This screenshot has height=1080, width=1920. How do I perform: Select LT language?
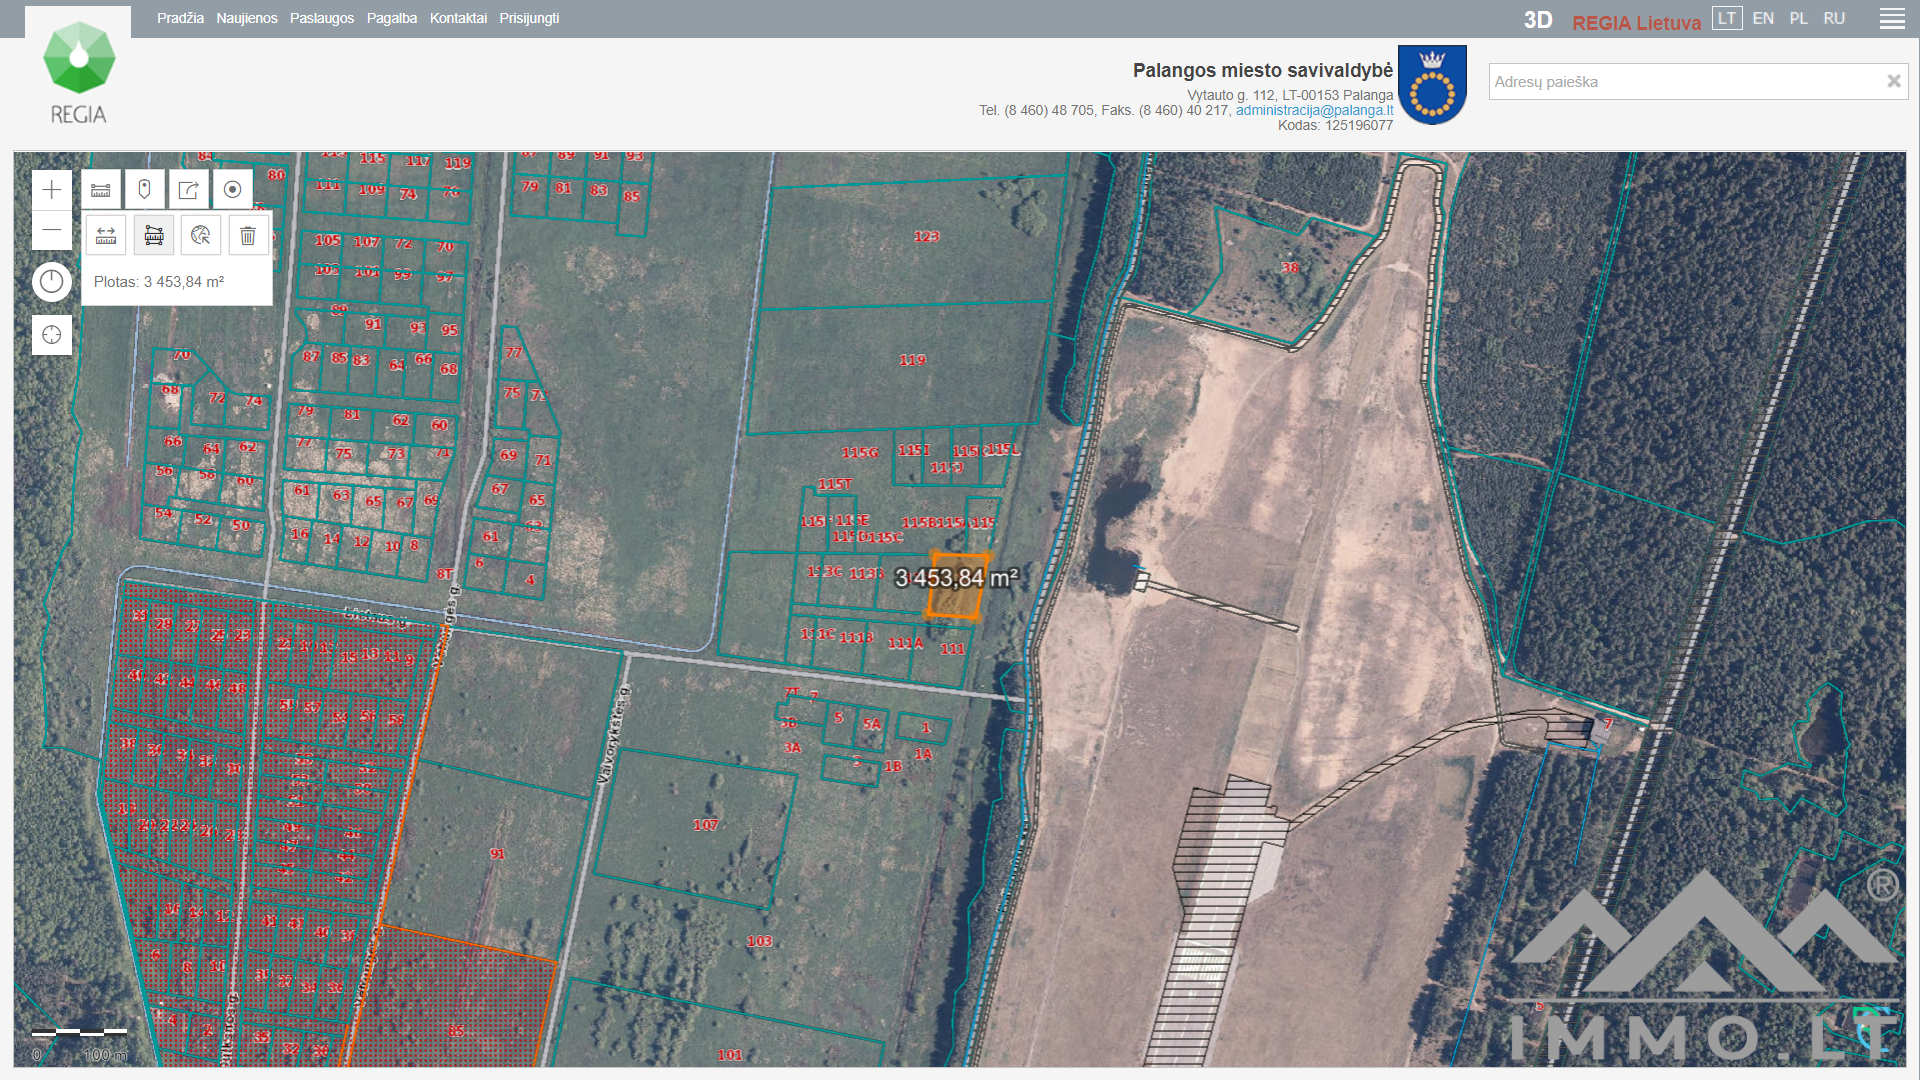click(x=1727, y=18)
